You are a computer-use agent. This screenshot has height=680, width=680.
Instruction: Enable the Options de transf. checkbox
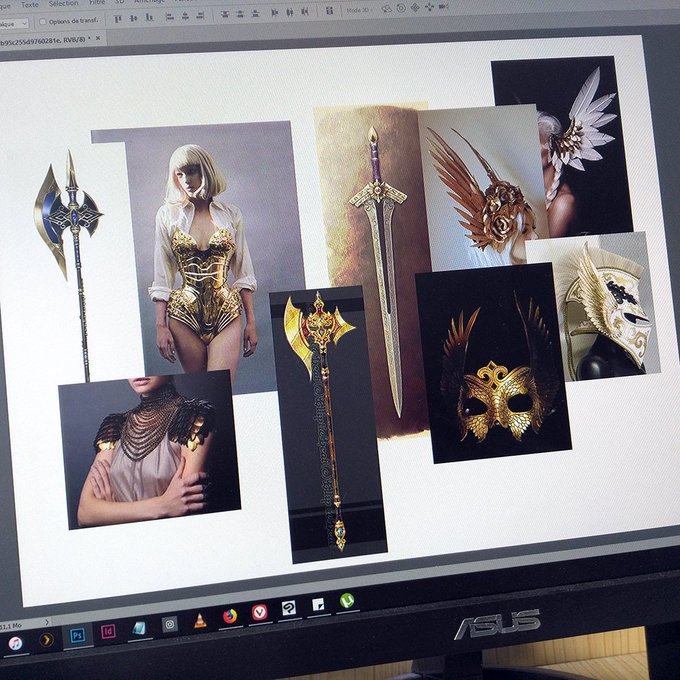[43, 22]
